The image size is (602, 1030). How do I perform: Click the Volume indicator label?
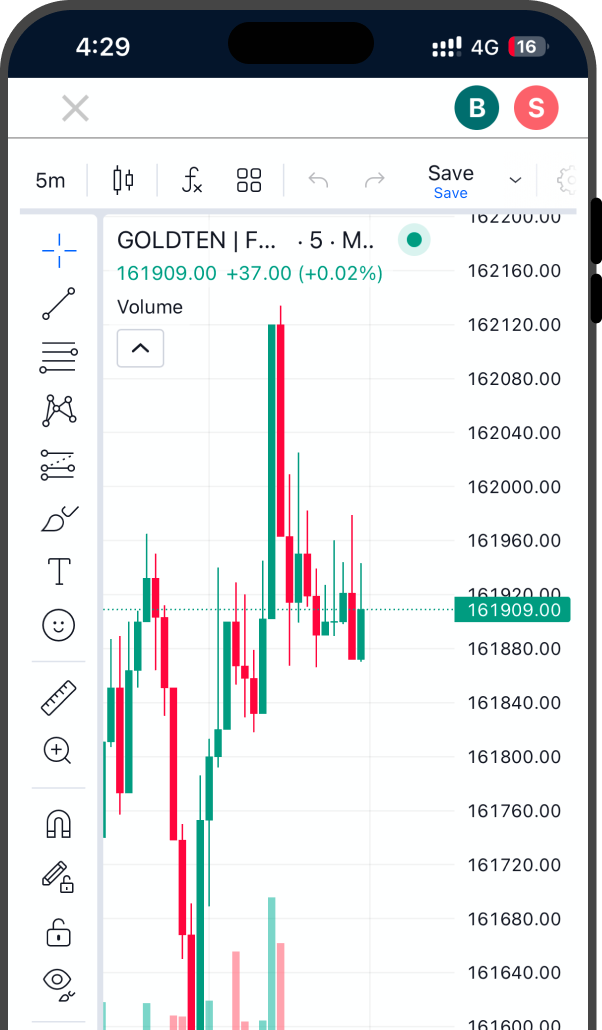(150, 307)
